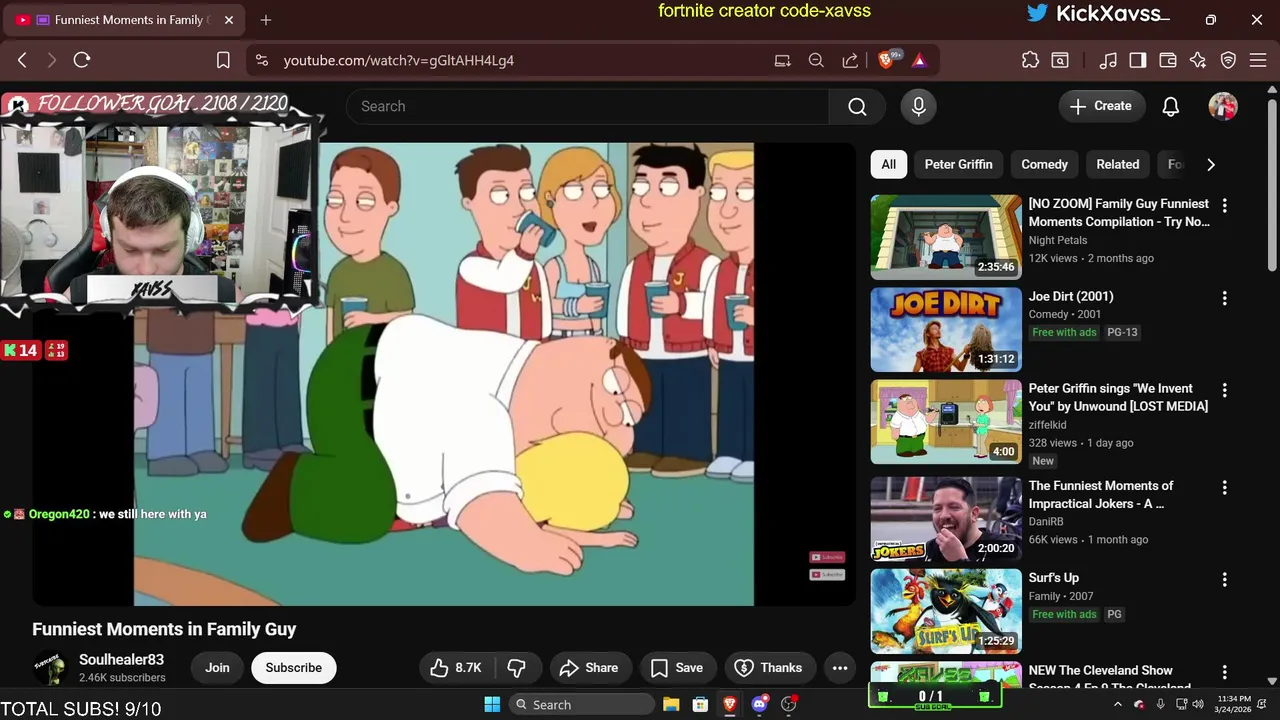This screenshot has width=1280, height=720.
Task: Like the video with the 8.7K thumbs up
Action: click(x=456, y=668)
